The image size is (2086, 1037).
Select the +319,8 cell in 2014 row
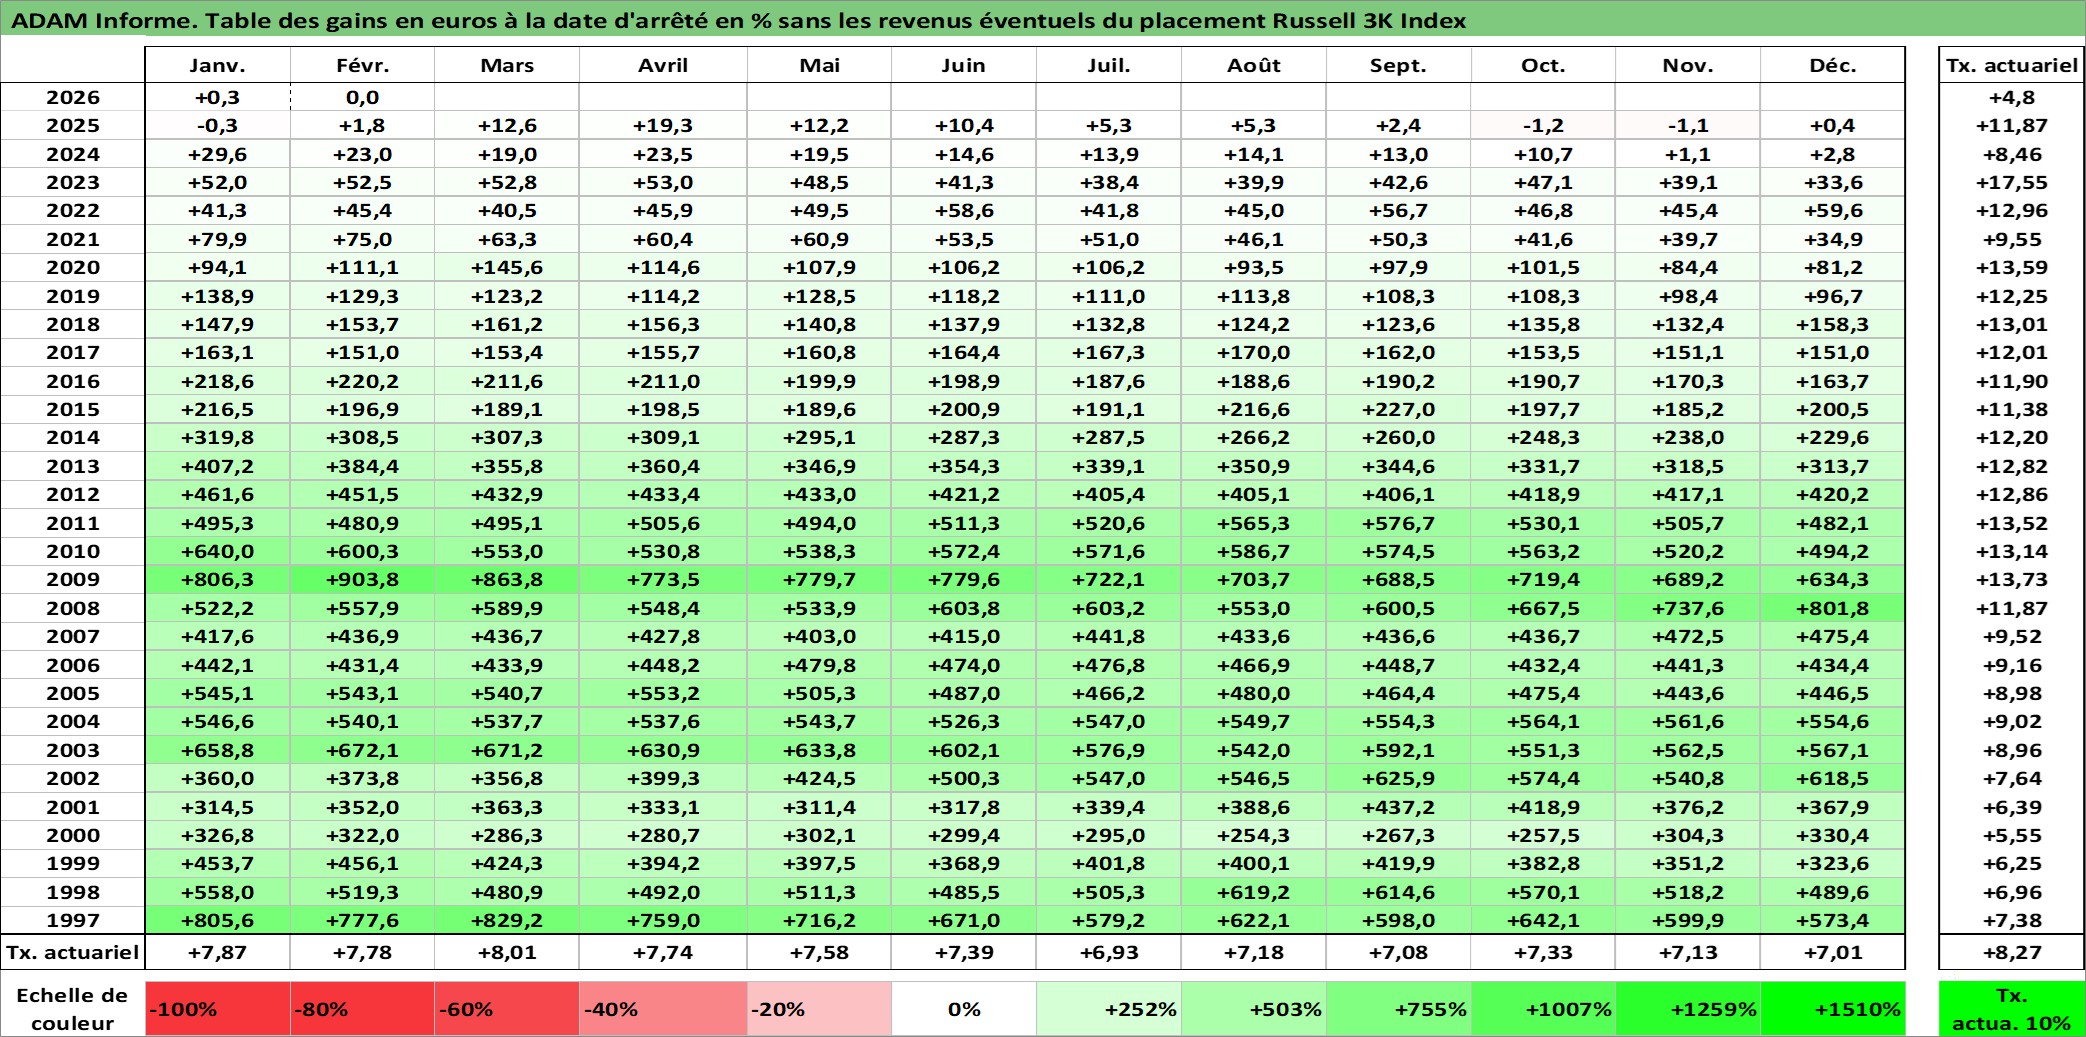[x=218, y=437]
